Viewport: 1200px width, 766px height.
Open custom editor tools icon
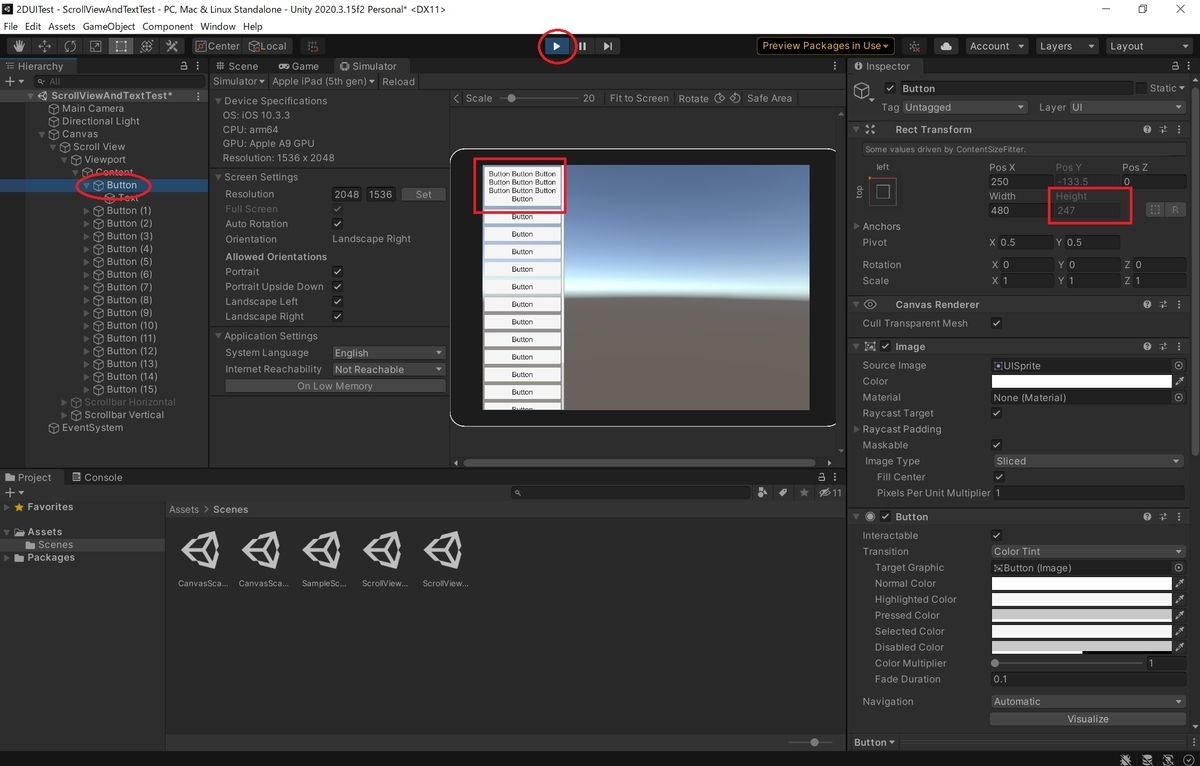click(172, 46)
